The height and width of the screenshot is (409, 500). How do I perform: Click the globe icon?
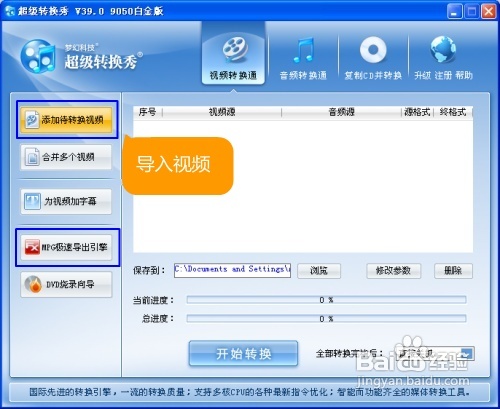pyautogui.click(x=443, y=49)
